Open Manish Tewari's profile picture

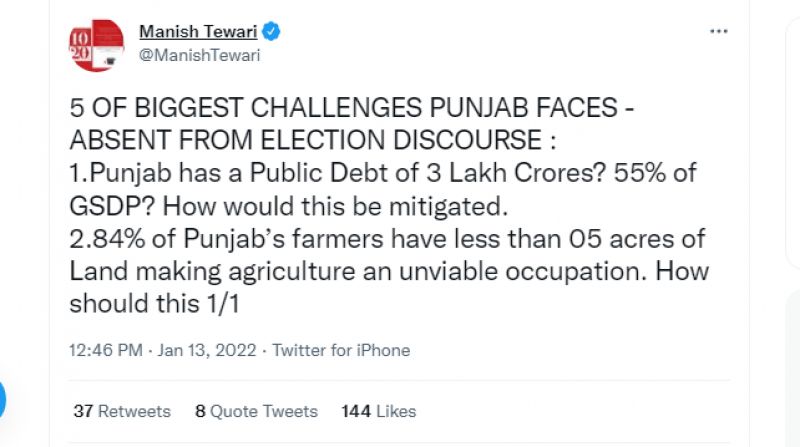[97, 45]
